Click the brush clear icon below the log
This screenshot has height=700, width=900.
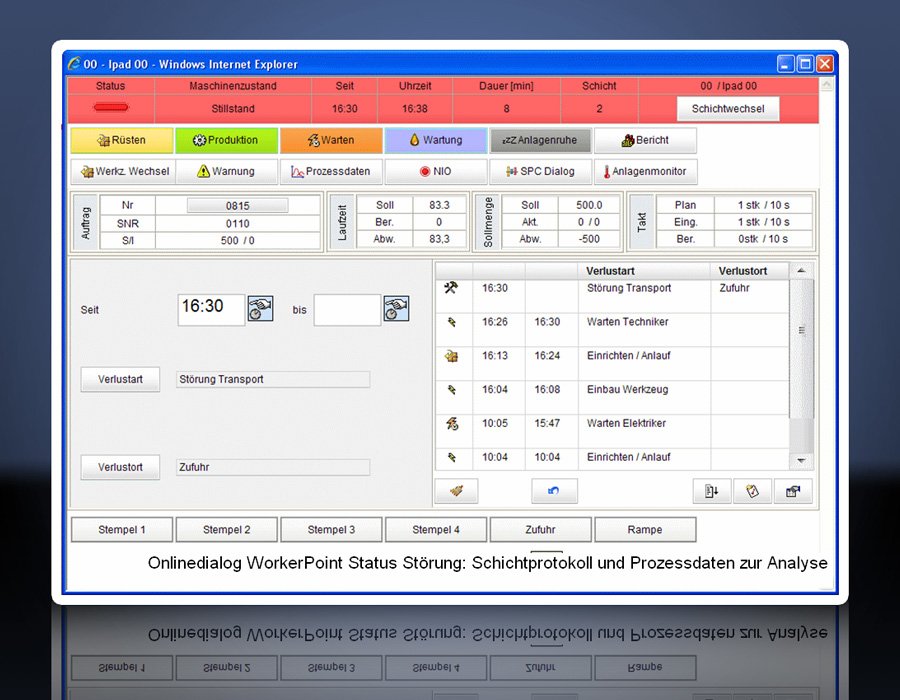[x=456, y=491]
